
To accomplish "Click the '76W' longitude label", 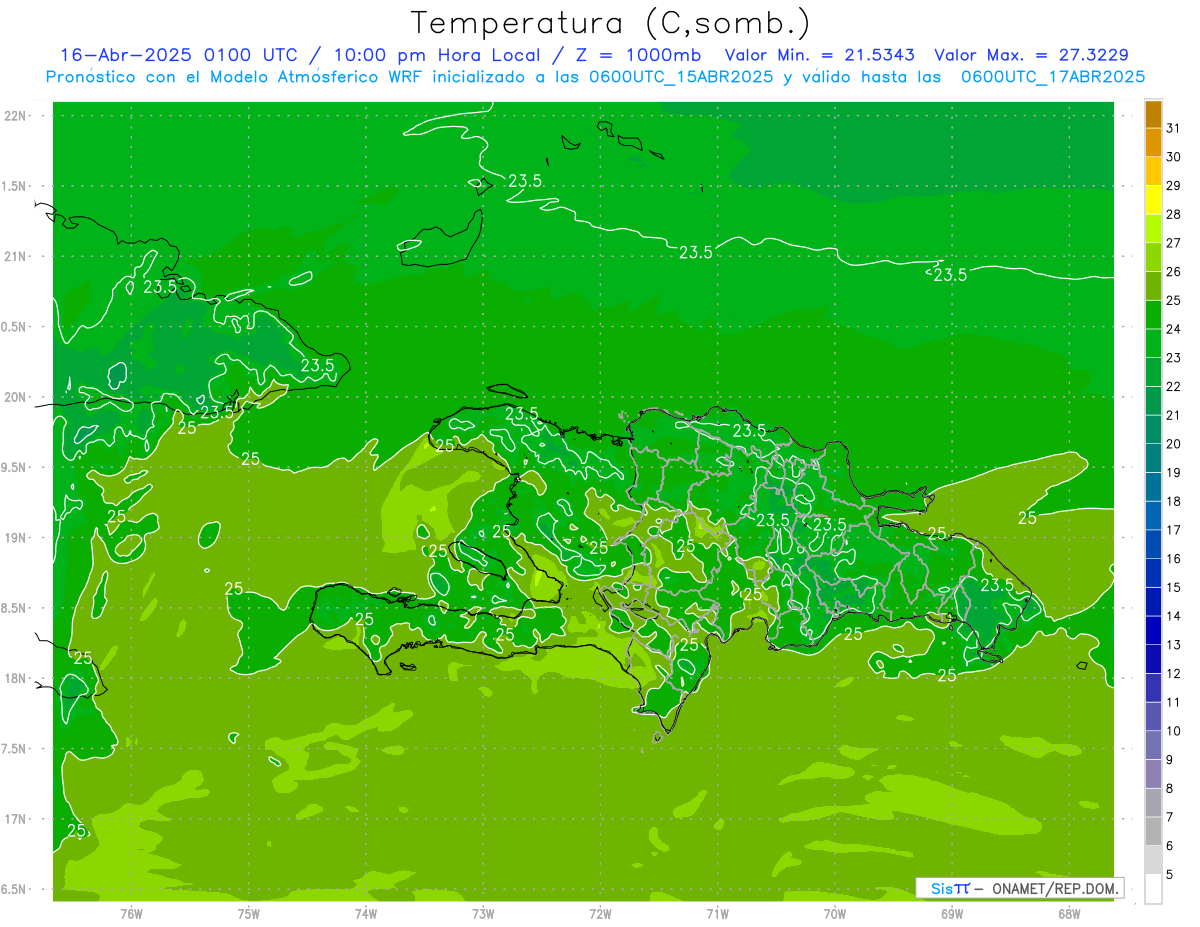I will (x=131, y=914).
